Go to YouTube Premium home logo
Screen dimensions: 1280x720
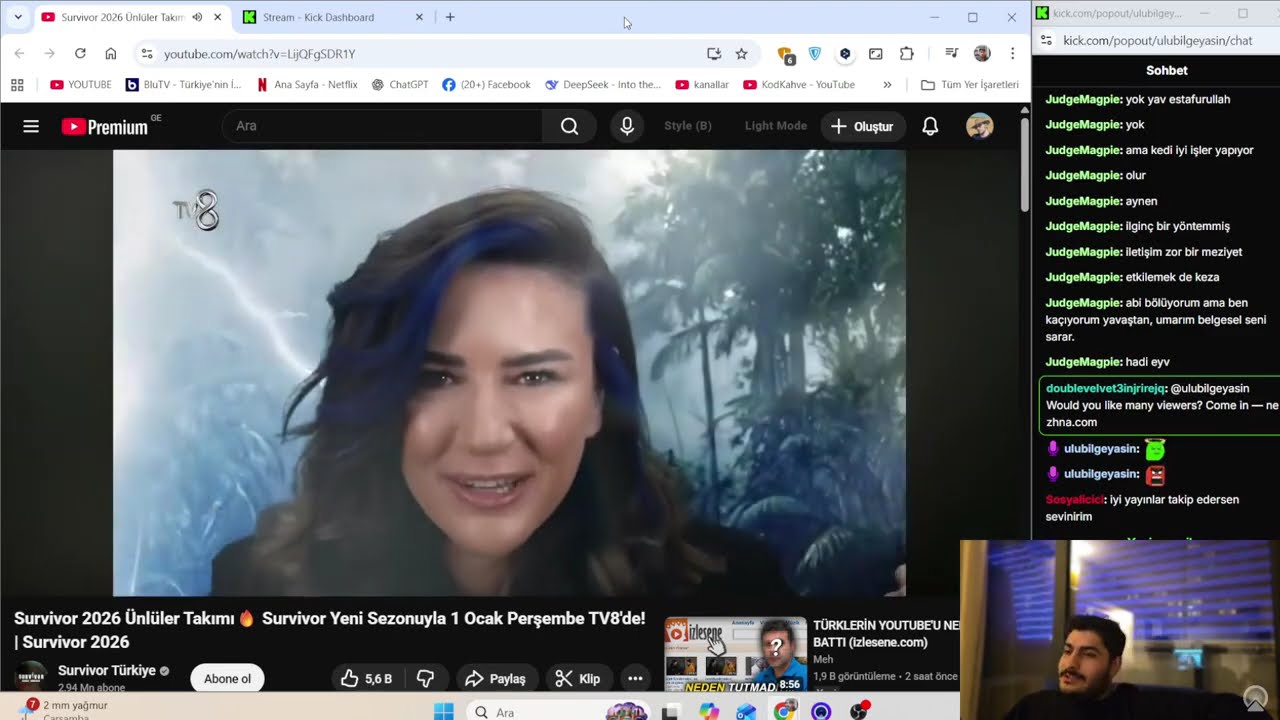[105, 127]
